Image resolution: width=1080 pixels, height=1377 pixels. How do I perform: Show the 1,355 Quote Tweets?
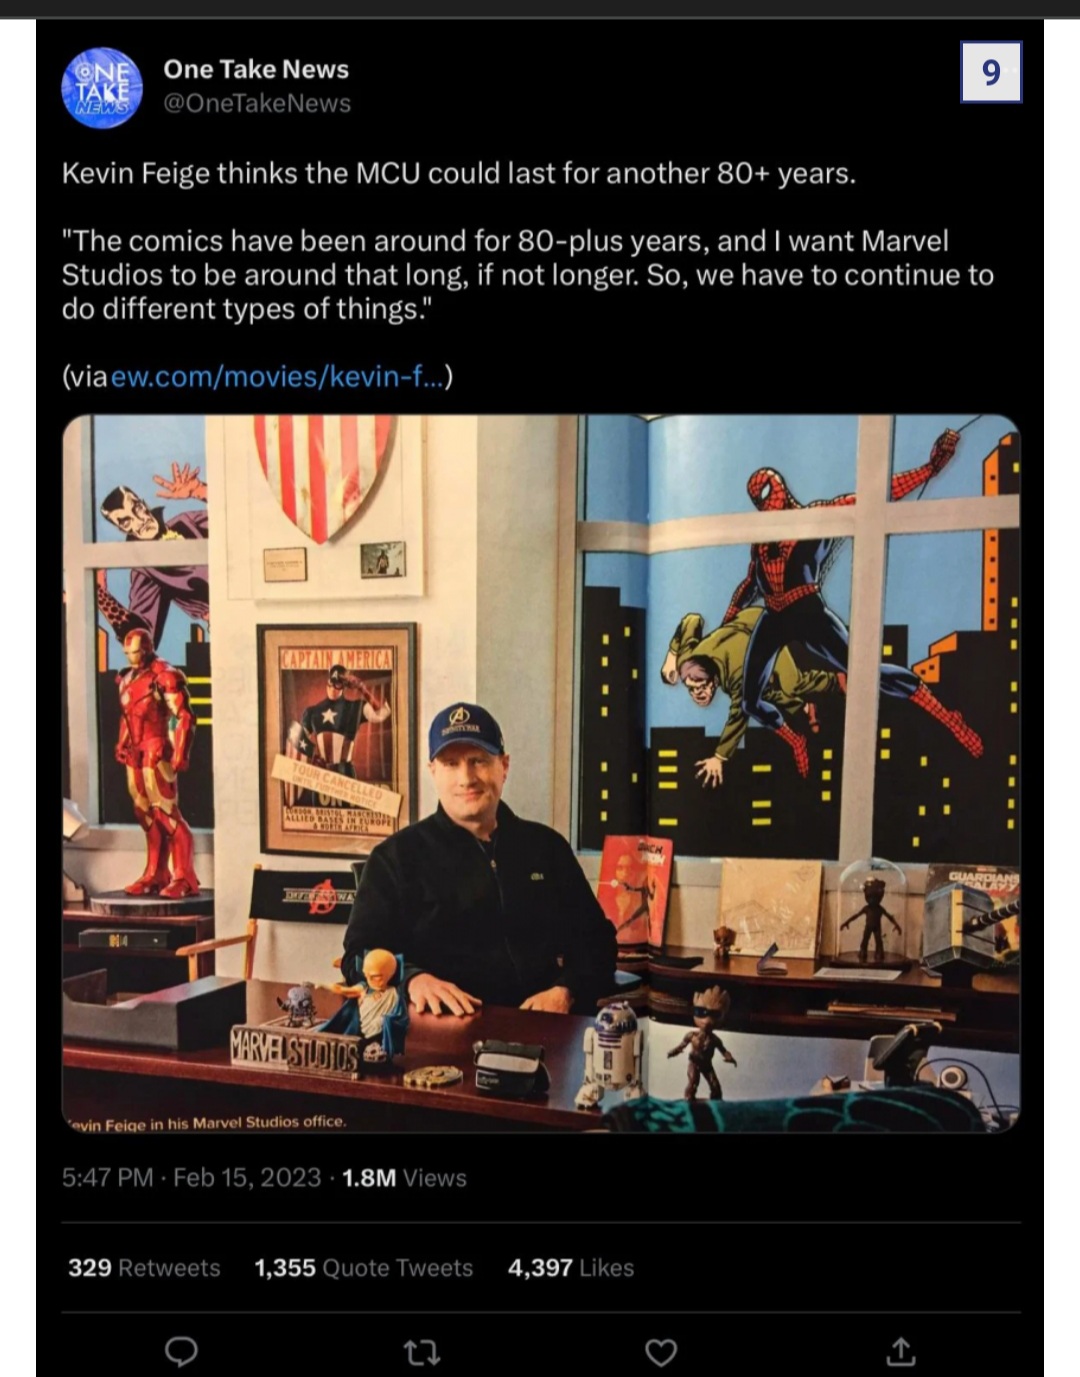click(x=363, y=1267)
